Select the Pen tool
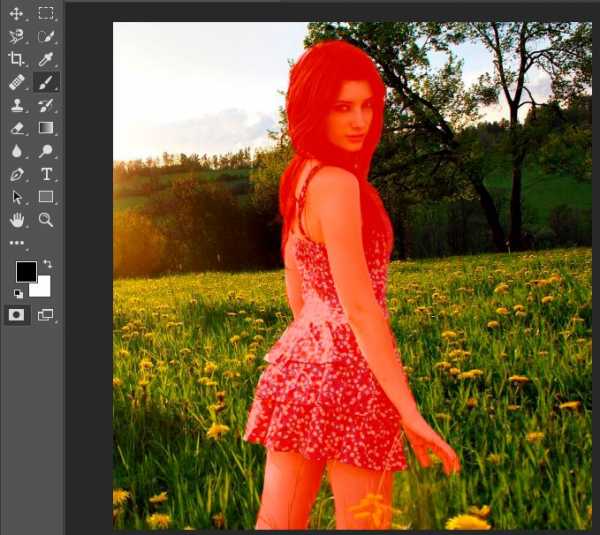 (16, 175)
